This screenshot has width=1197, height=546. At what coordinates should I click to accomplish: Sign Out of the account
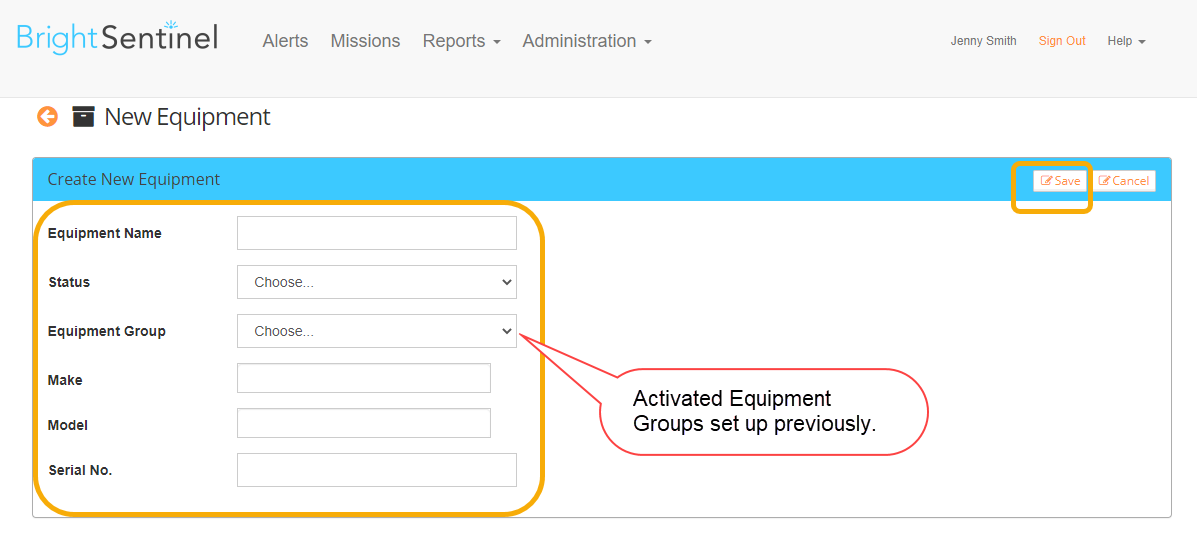tap(1062, 41)
